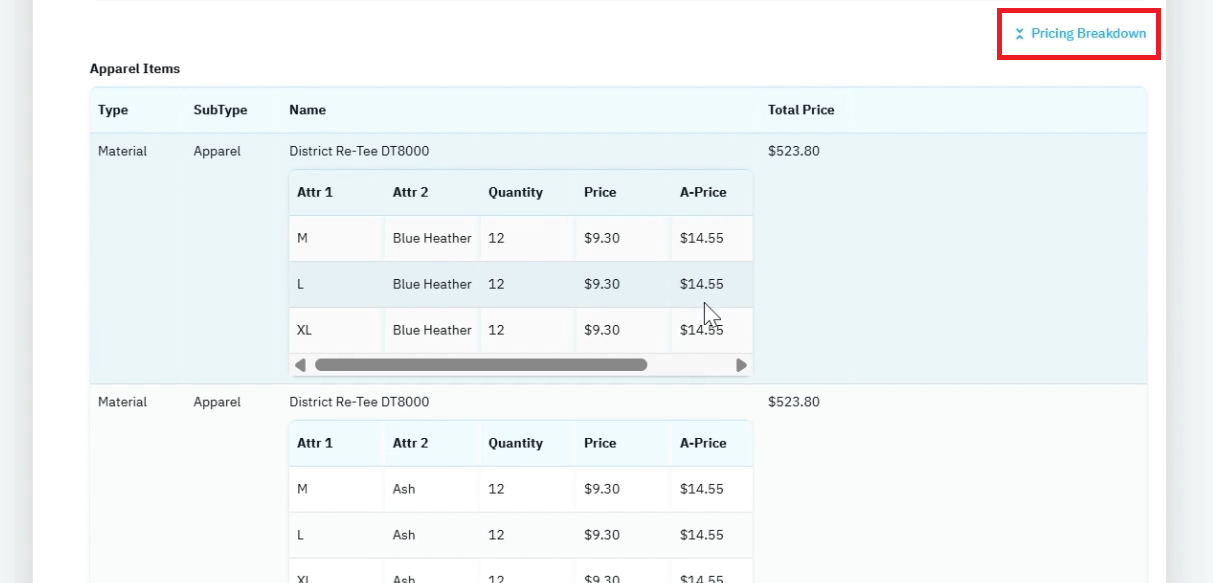
Task: Click right arrow of horizontal scrollbar
Action: 741,365
